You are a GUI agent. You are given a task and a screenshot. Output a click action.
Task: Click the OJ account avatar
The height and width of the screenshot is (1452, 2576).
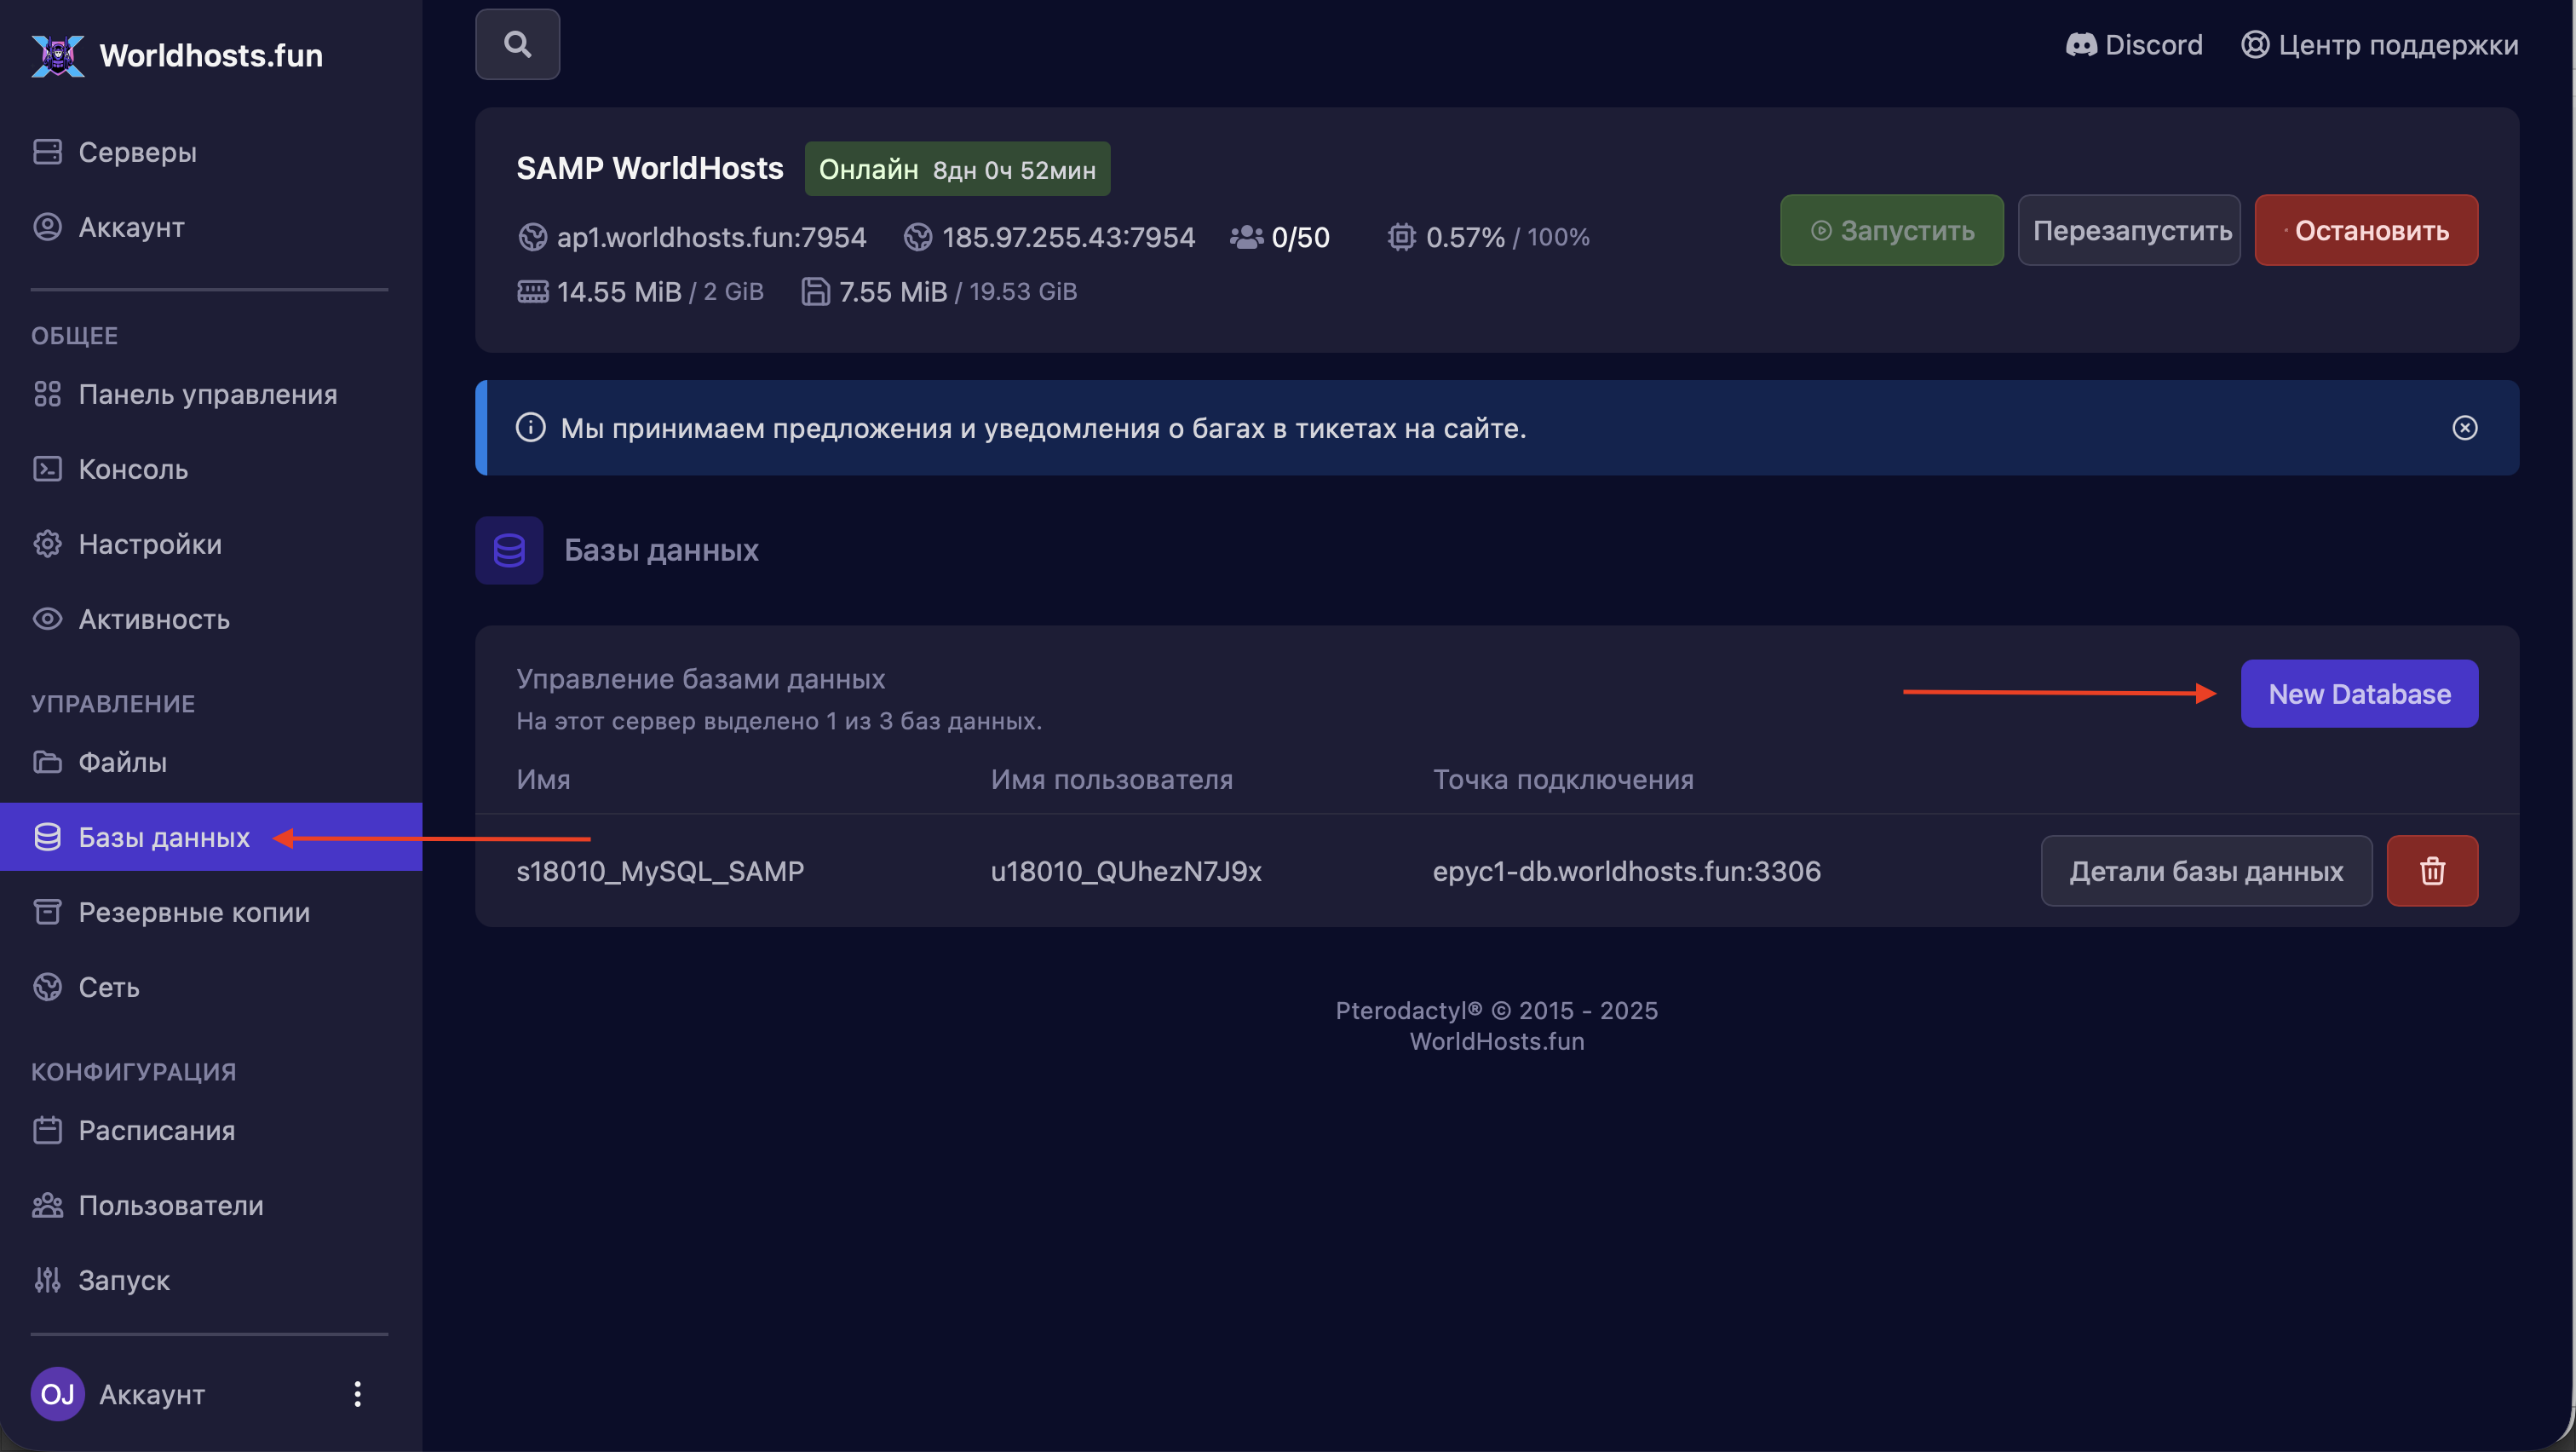tap(57, 1393)
